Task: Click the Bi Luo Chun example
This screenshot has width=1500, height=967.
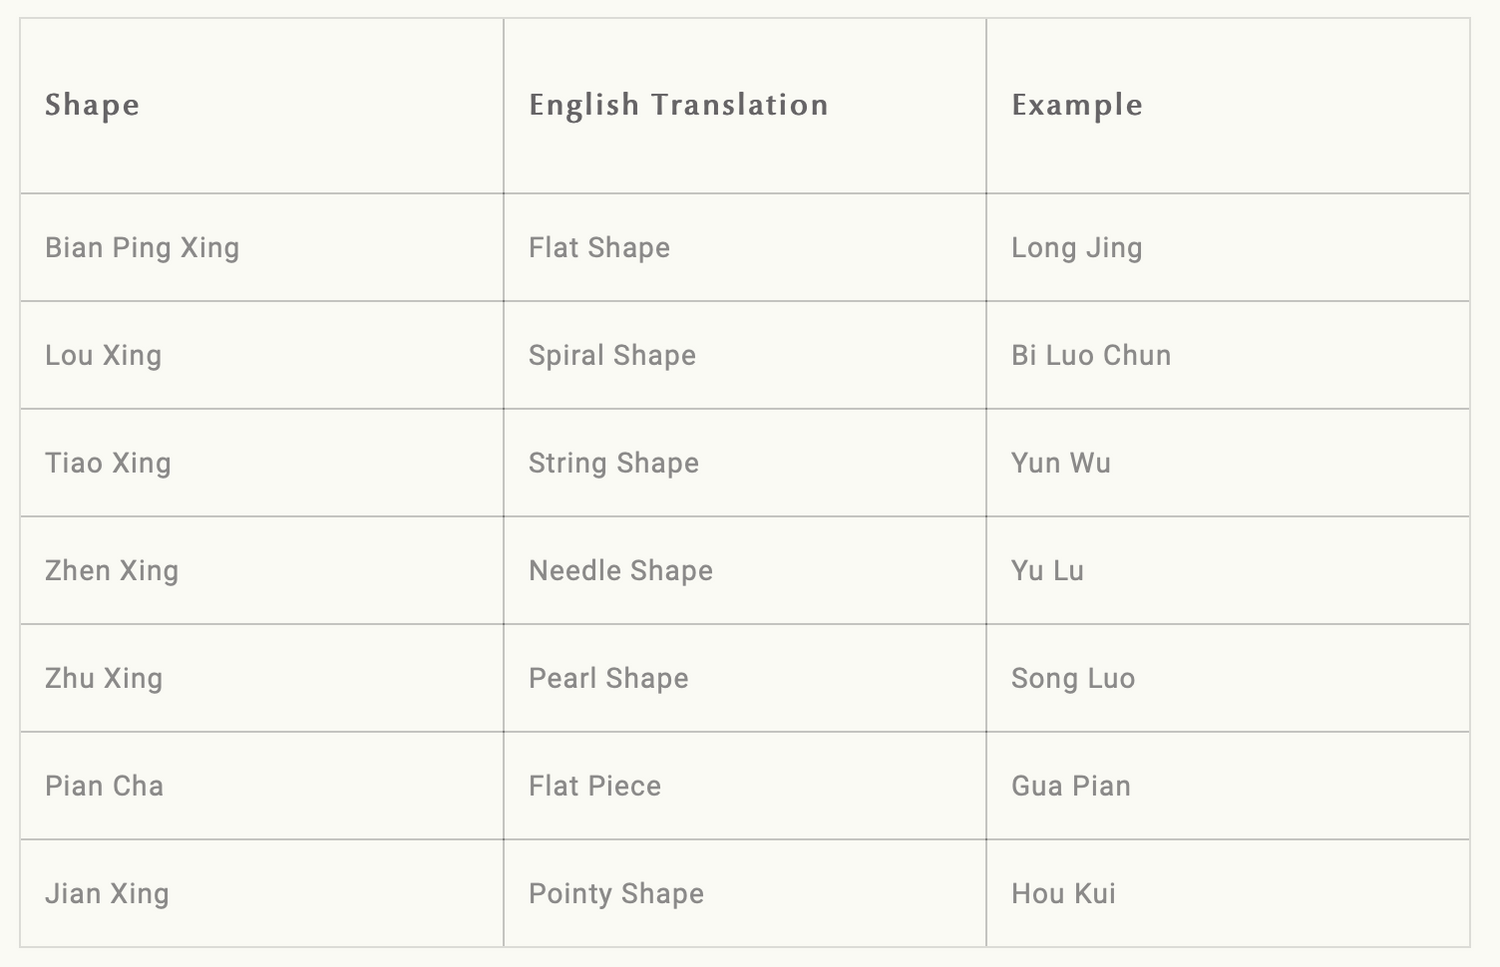Action: click(1091, 355)
